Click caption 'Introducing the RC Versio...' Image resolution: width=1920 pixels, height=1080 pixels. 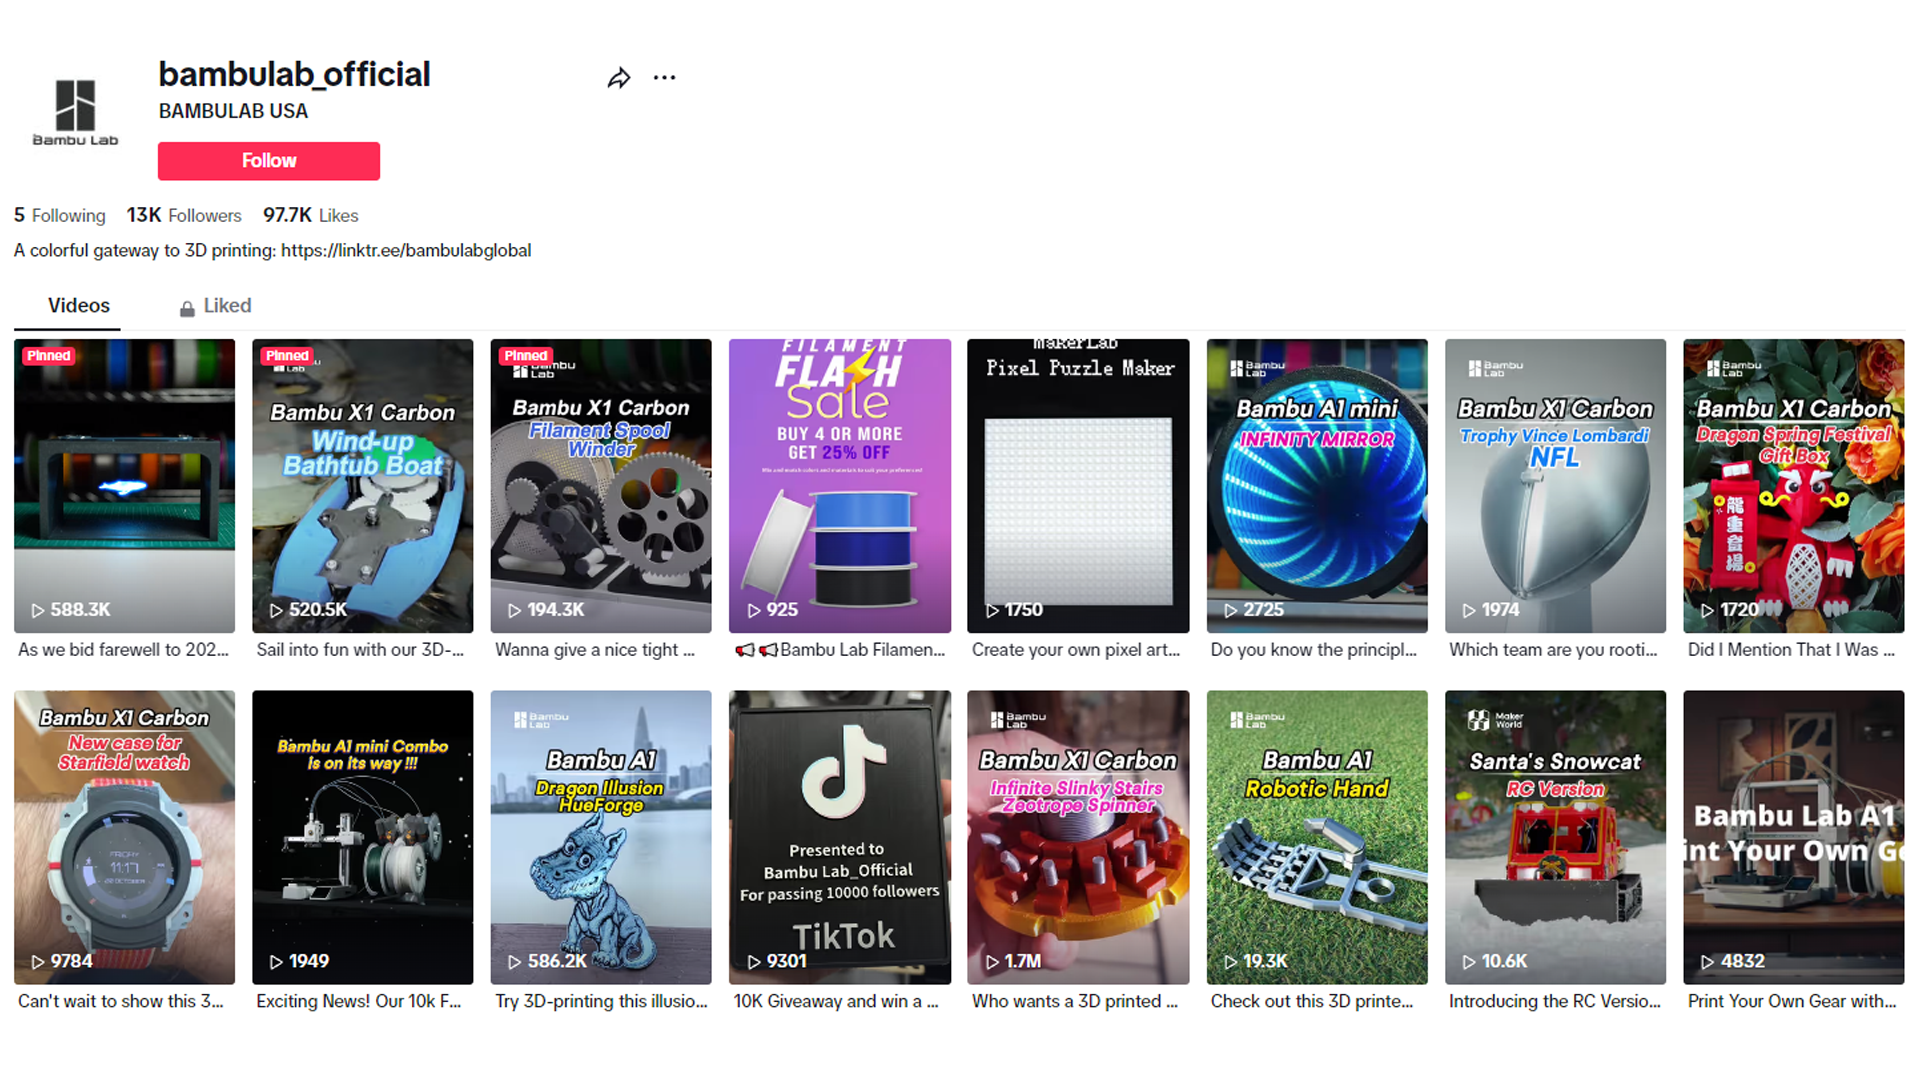click(1555, 1001)
